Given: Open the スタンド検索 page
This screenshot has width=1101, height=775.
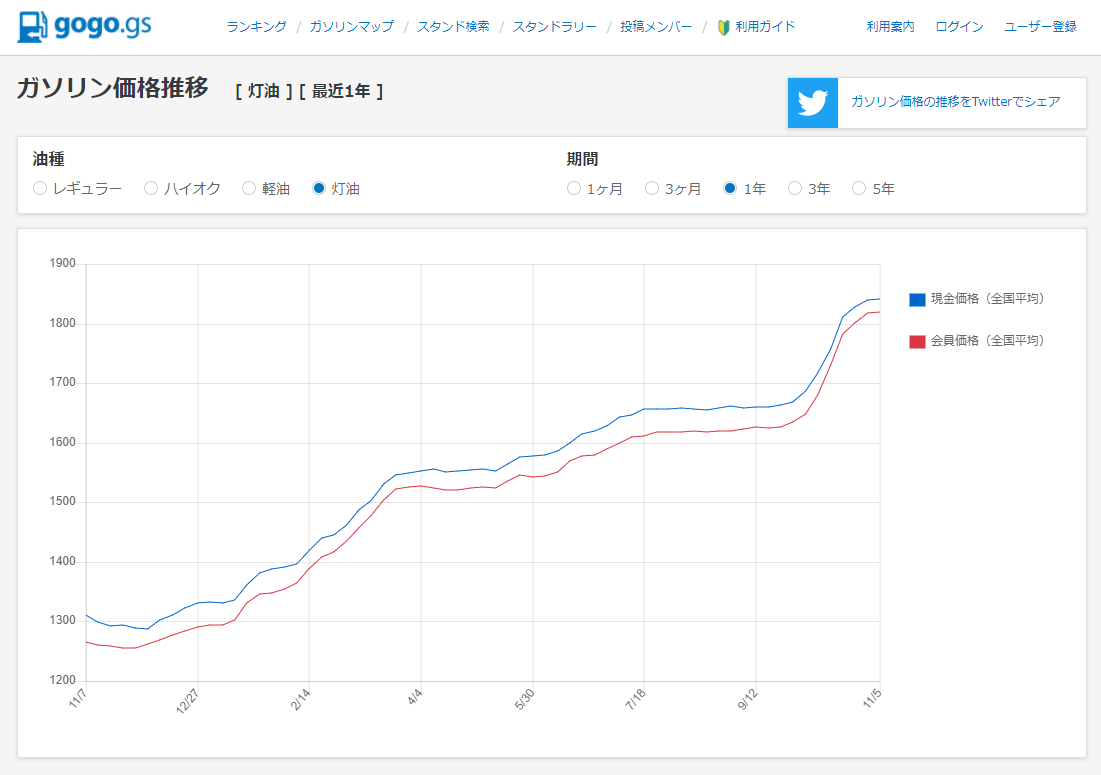Looking at the screenshot, I should 454,27.
